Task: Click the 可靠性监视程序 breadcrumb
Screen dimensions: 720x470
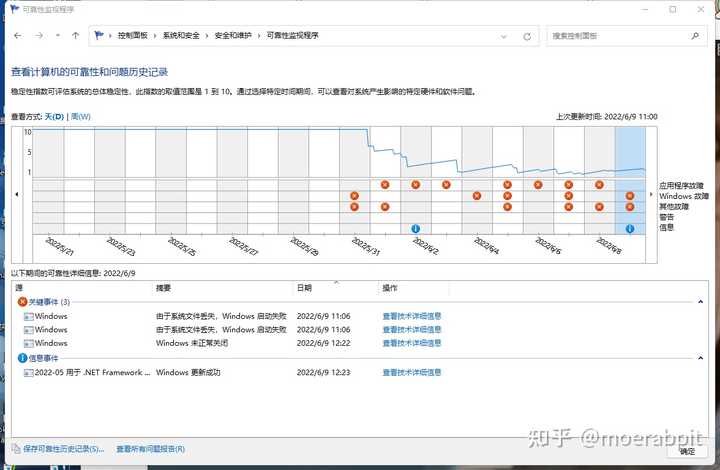Action: (292, 35)
